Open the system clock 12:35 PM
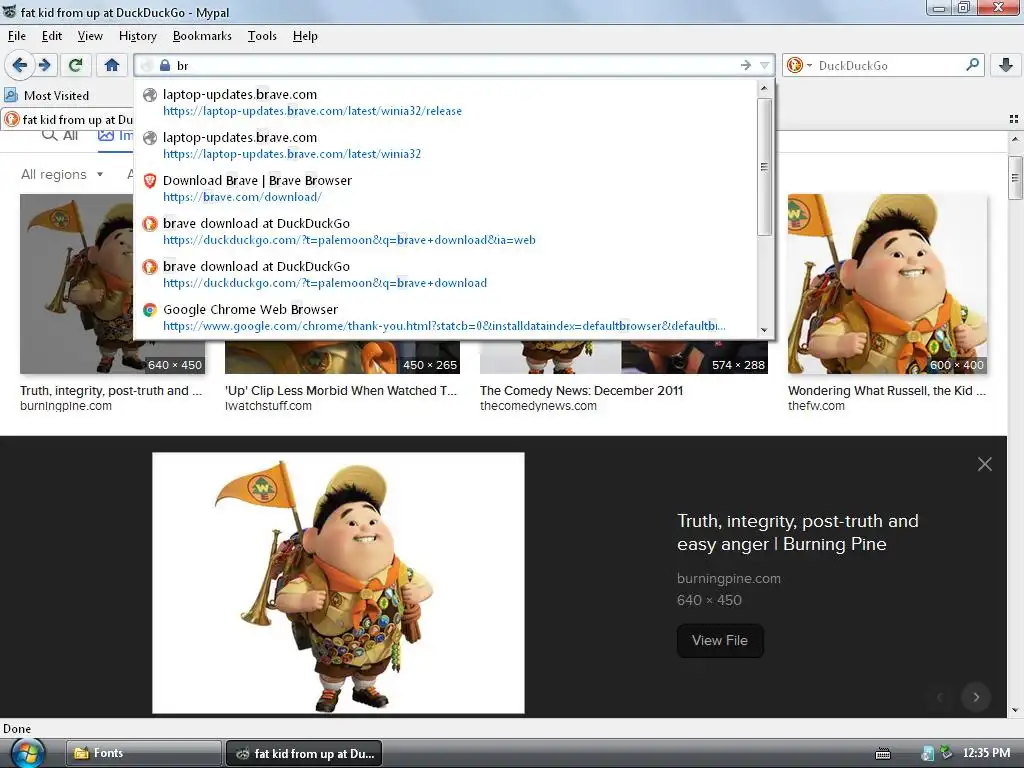This screenshot has height=768, width=1024. click(x=986, y=753)
